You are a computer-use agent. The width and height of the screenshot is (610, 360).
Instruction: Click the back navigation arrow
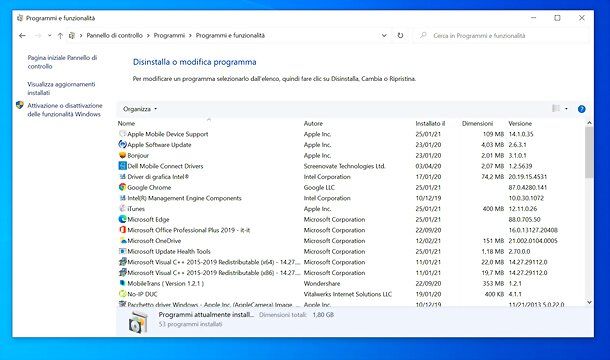coord(22,35)
